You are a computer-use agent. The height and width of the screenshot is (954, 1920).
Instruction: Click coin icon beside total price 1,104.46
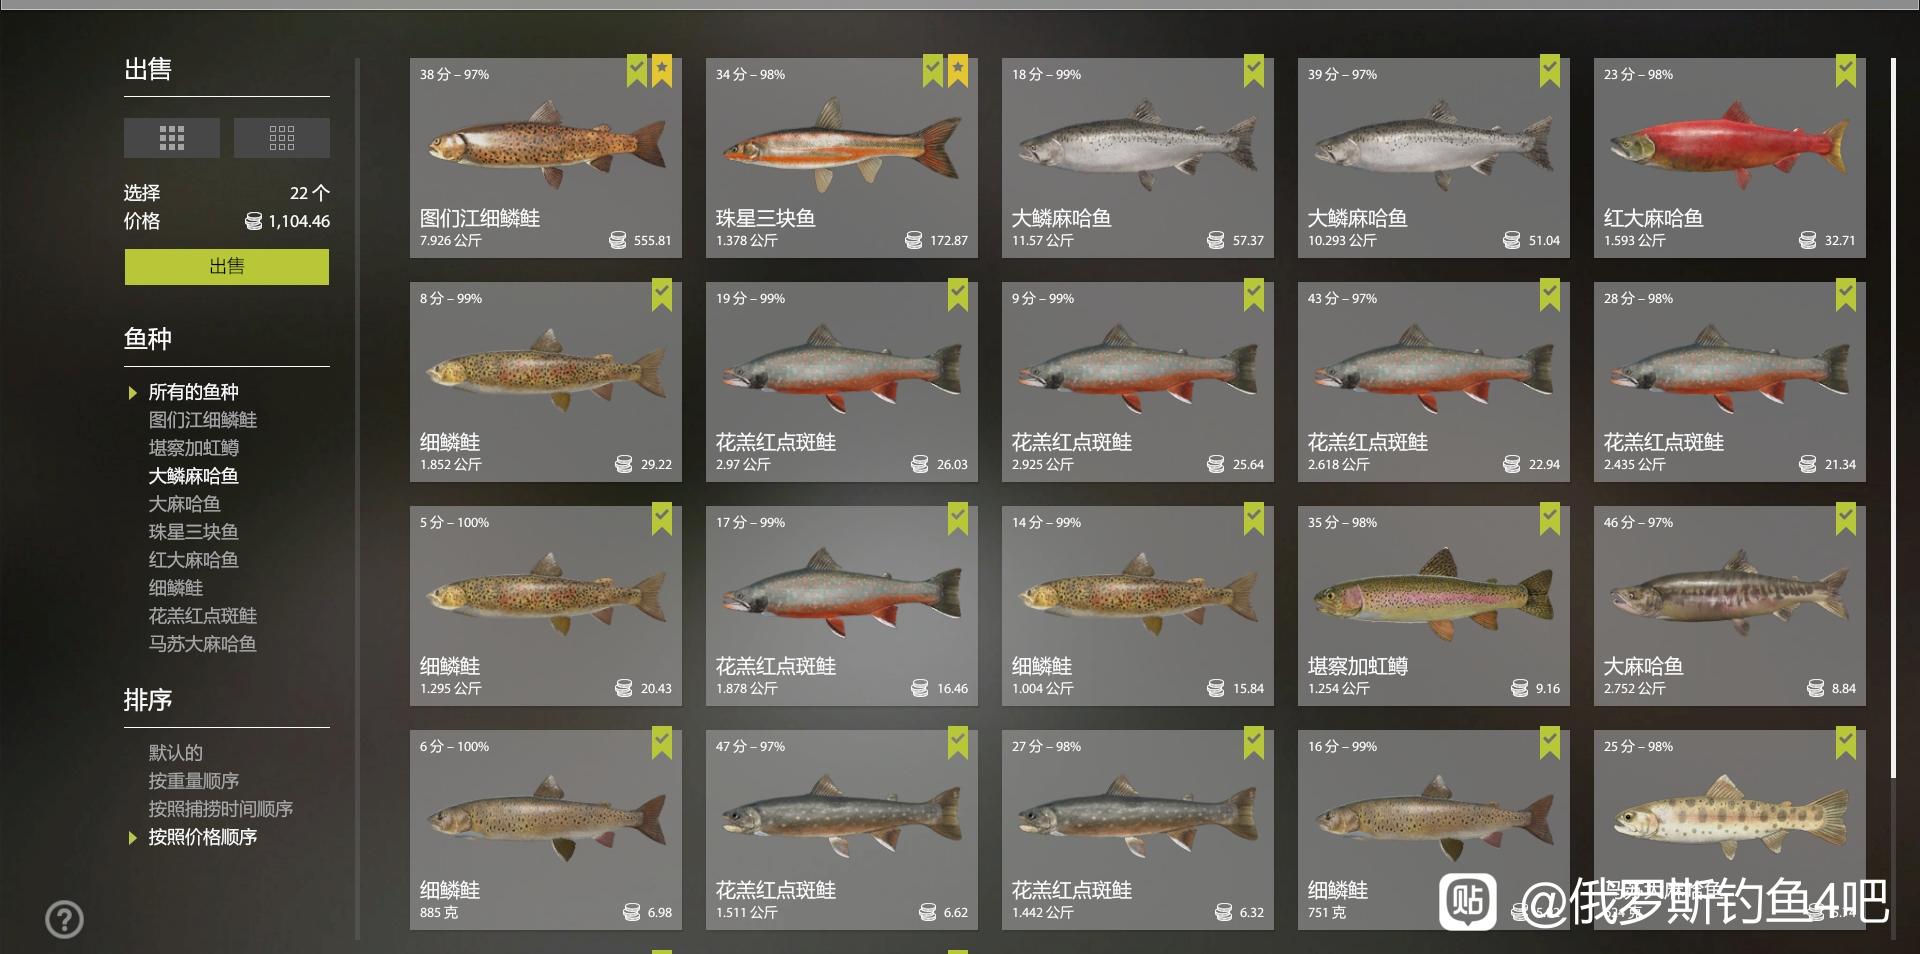click(x=254, y=221)
